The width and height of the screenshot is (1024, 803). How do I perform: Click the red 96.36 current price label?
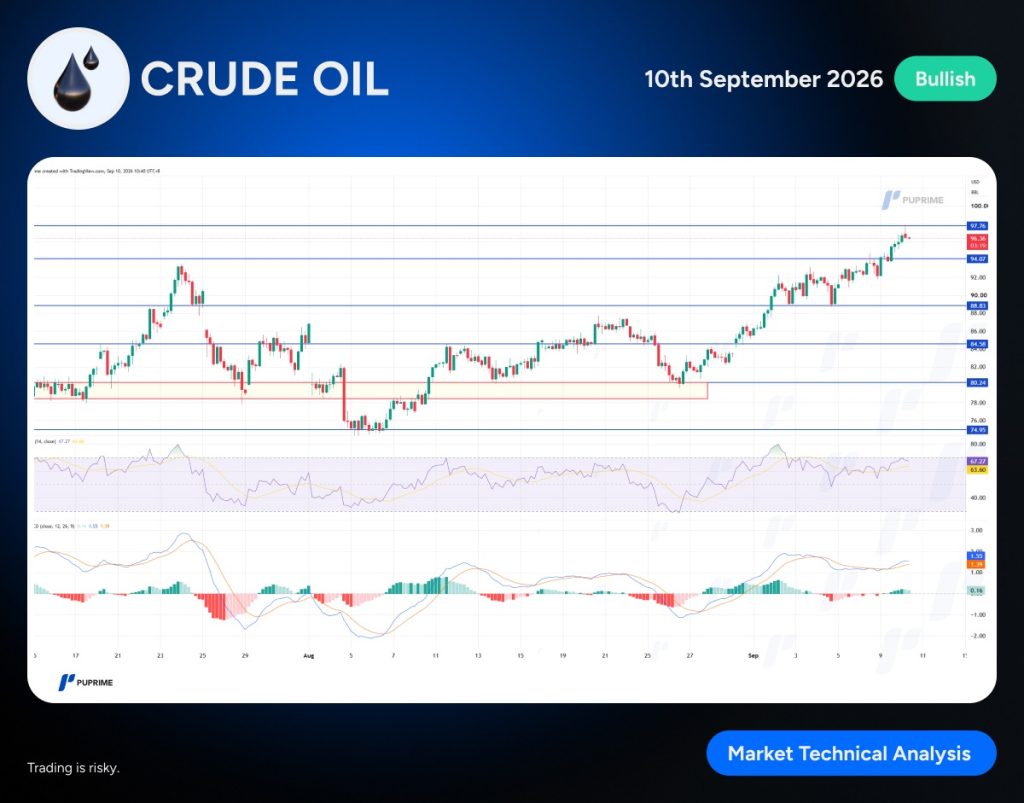pyautogui.click(x=978, y=242)
